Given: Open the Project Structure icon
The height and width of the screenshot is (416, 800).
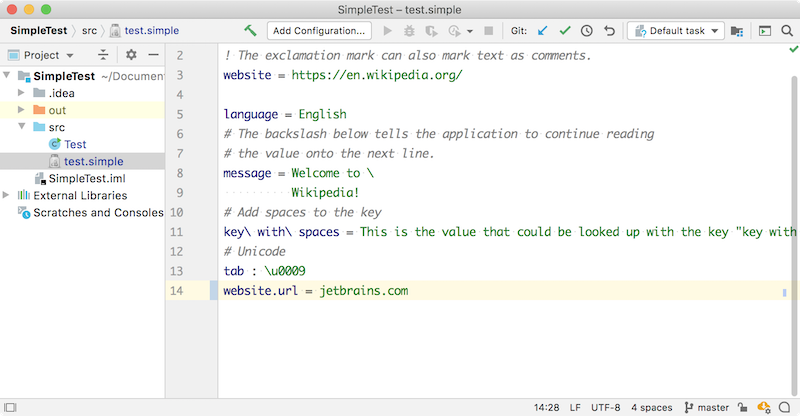Looking at the screenshot, I should [737, 31].
